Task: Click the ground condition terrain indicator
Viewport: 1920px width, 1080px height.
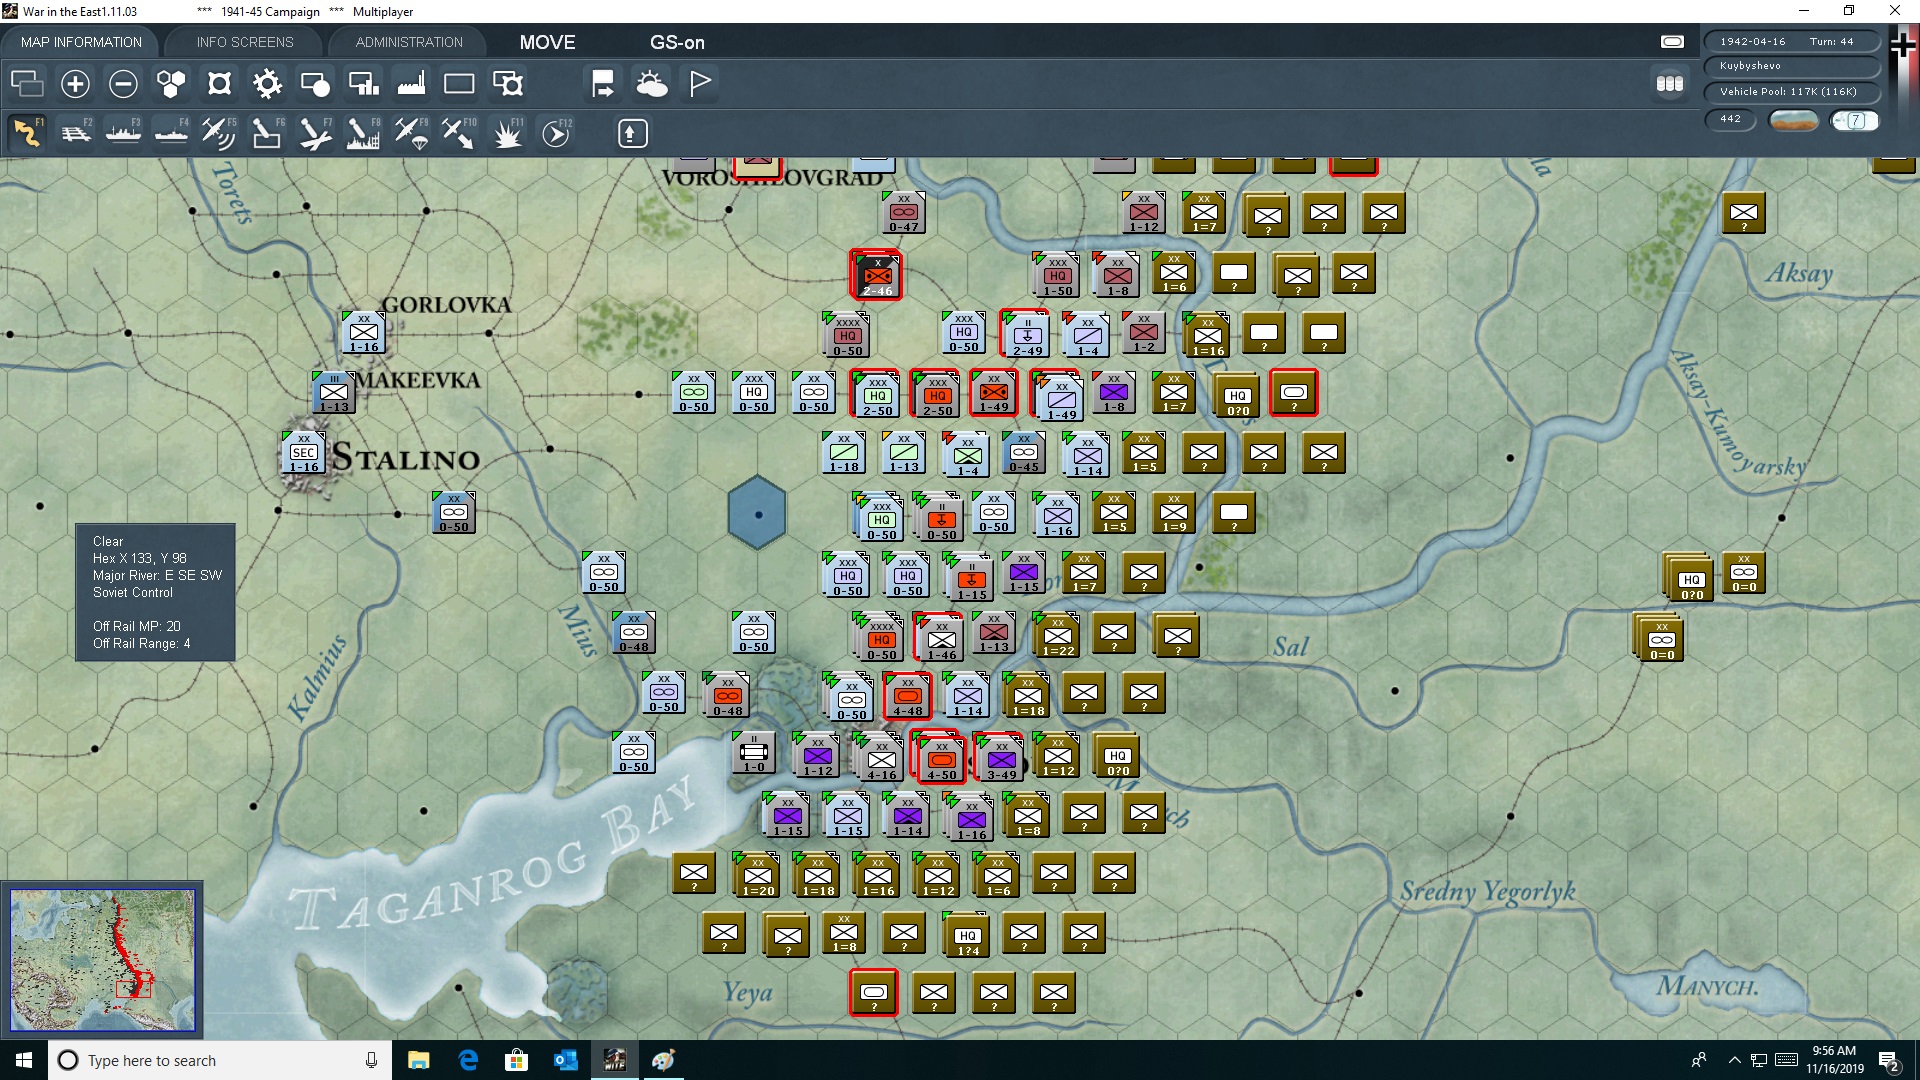Action: tap(1794, 121)
